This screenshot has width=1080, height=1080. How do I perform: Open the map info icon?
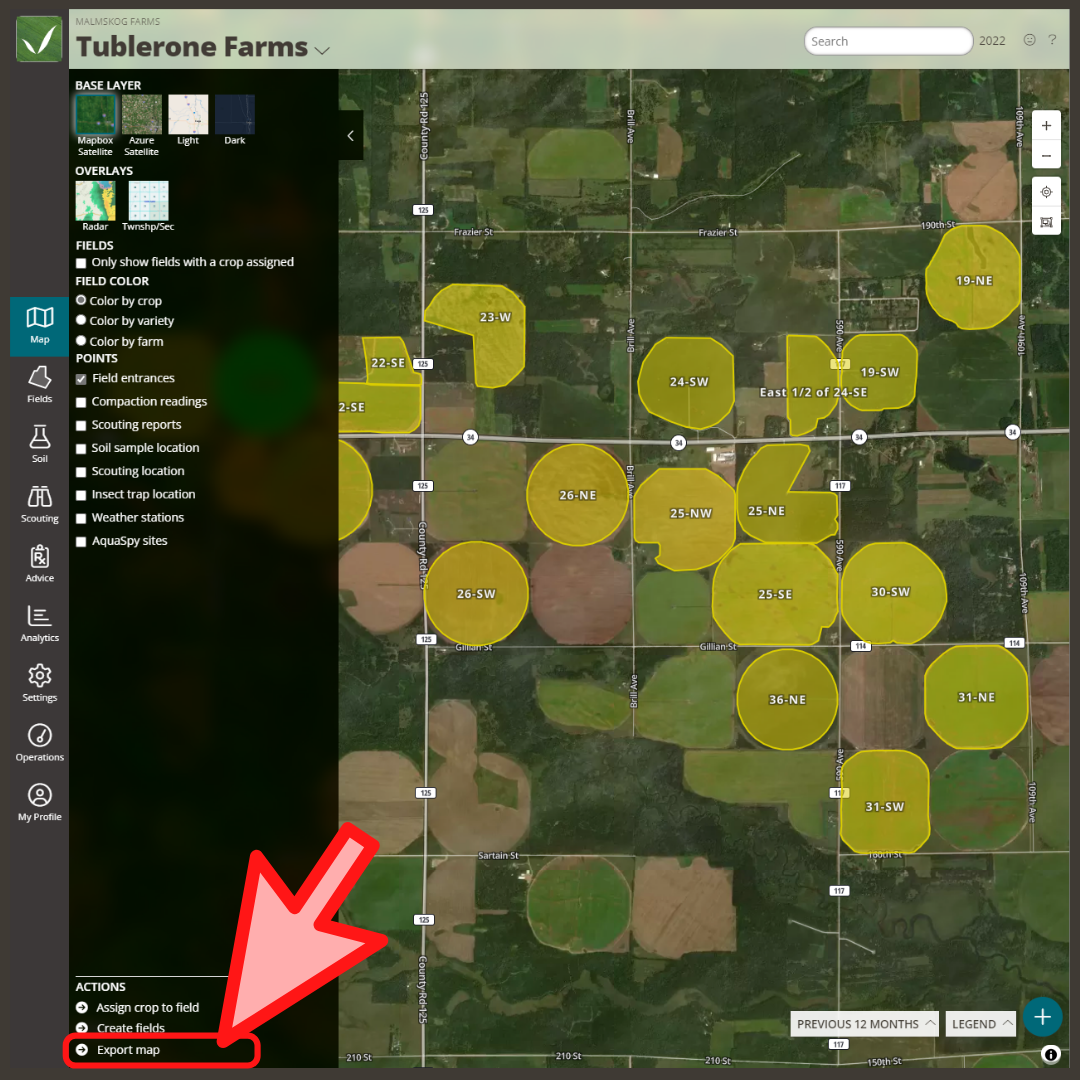tap(1050, 1054)
